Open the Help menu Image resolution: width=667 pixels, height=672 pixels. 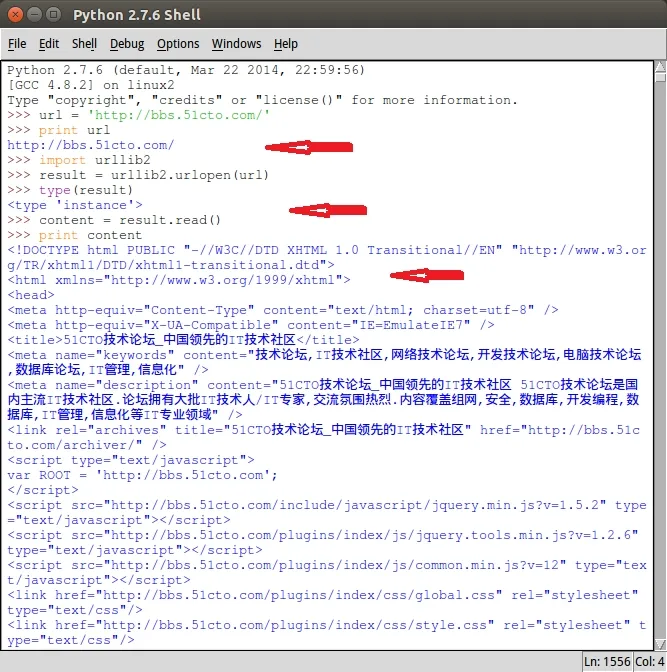(x=285, y=44)
